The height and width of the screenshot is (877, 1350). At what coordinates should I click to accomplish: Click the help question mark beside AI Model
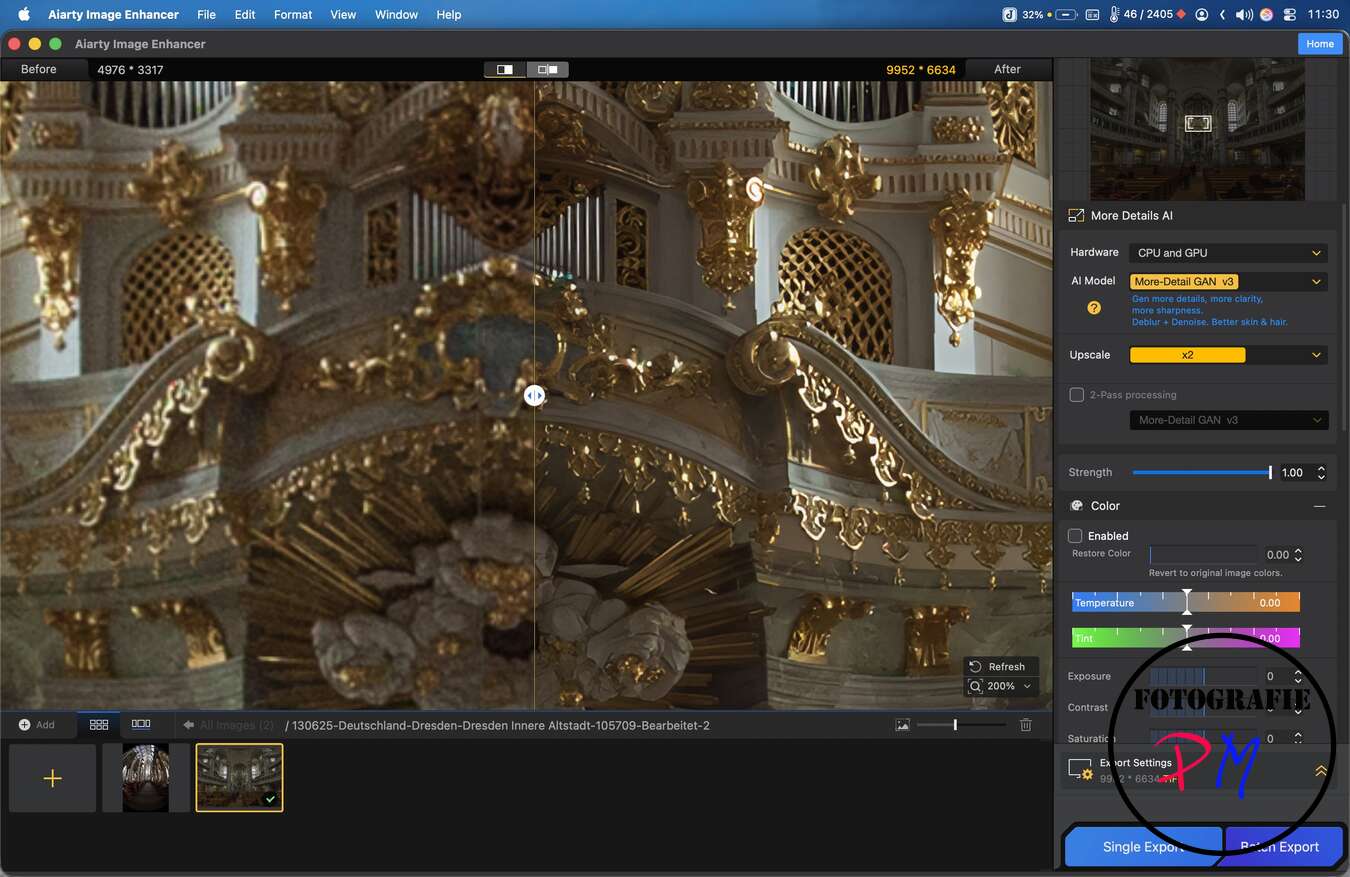(1093, 308)
